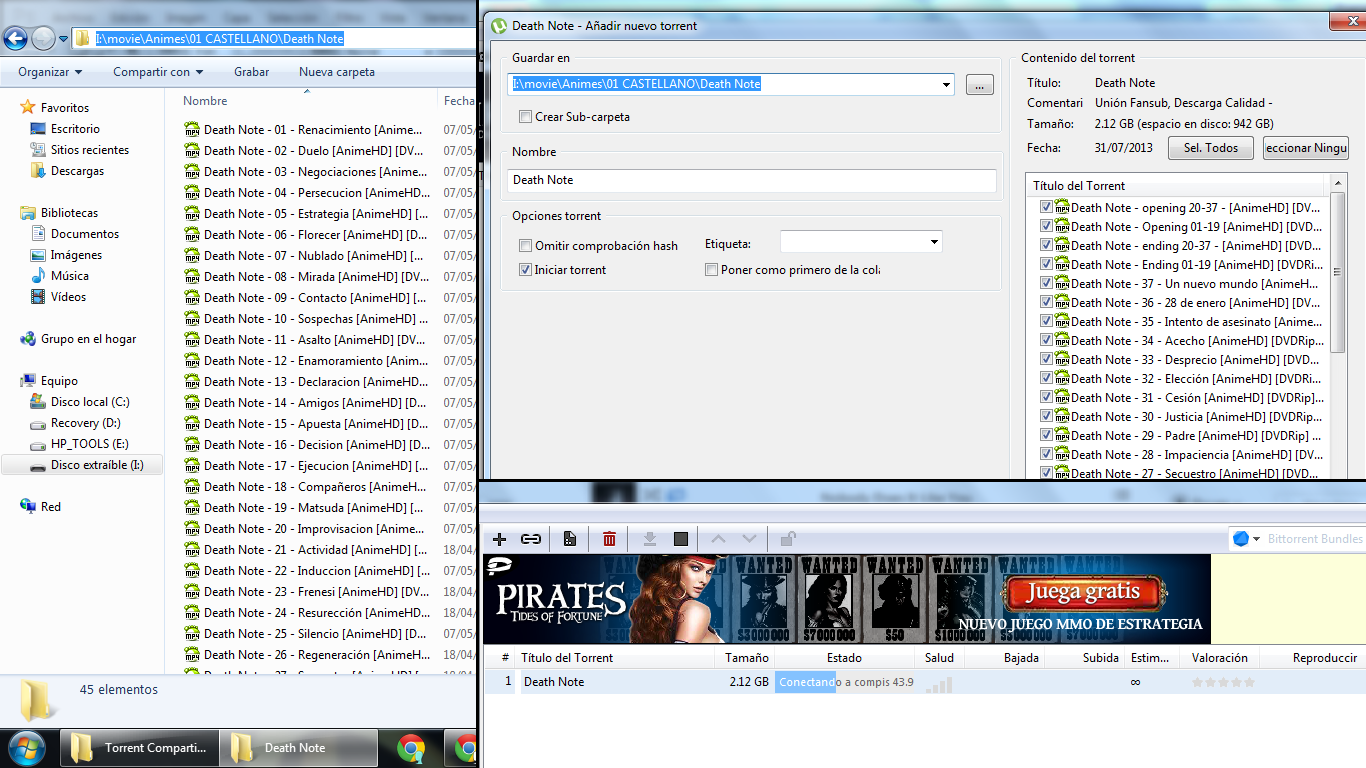1366x768 pixels.
Task: Select Death Note torrent row in list
Action: click(x=924, y=682)
